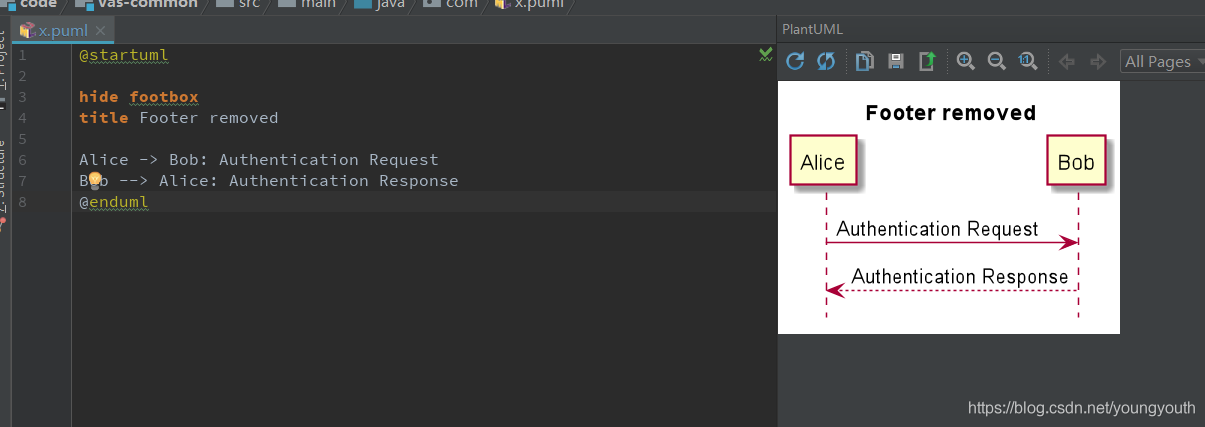Refresh the PlantUML diagram
Image resolution: width=1205 pixels, height=427 pixels.
[x=795, y=62]
